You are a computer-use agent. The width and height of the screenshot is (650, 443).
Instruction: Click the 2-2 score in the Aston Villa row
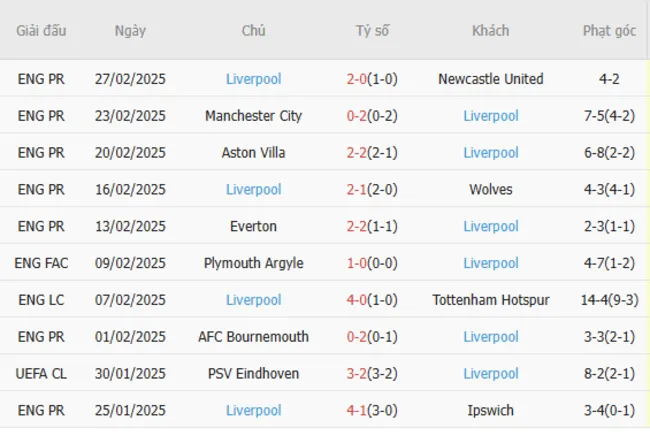tap(355, 153)
